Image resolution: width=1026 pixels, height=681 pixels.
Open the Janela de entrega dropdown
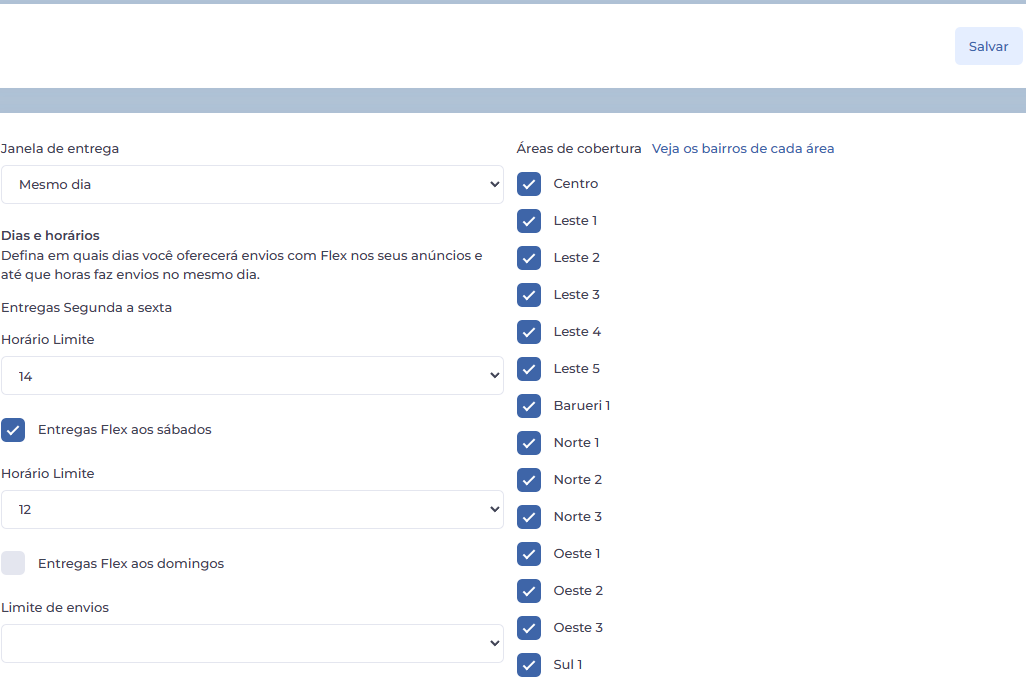tap(252, 184)
